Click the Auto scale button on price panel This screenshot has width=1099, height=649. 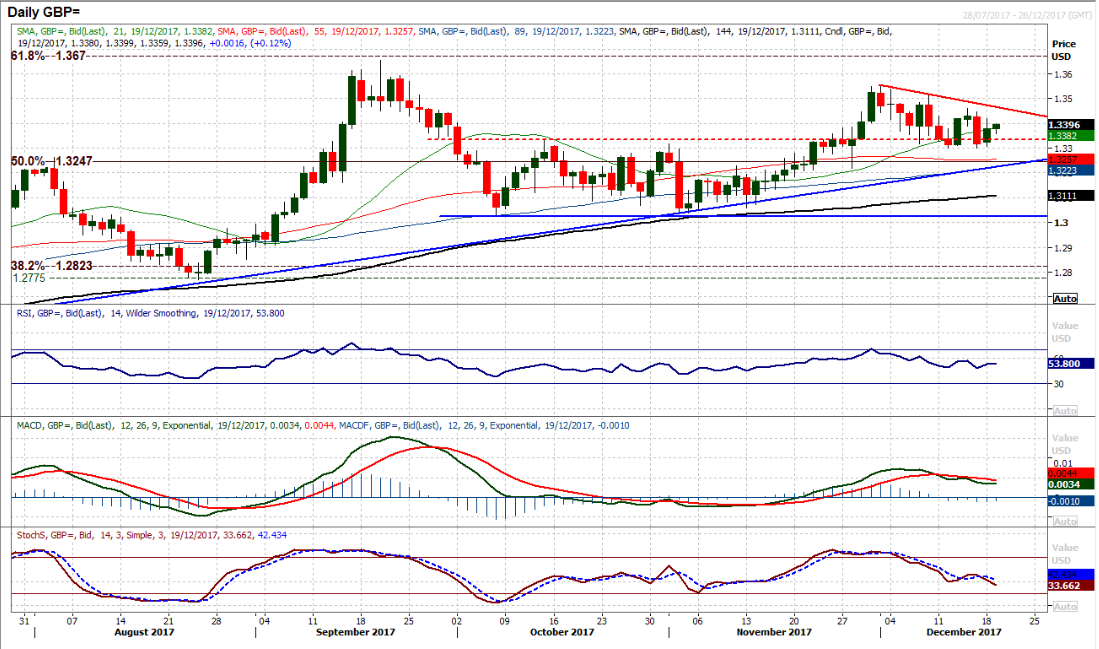[x=1065, y=298]
